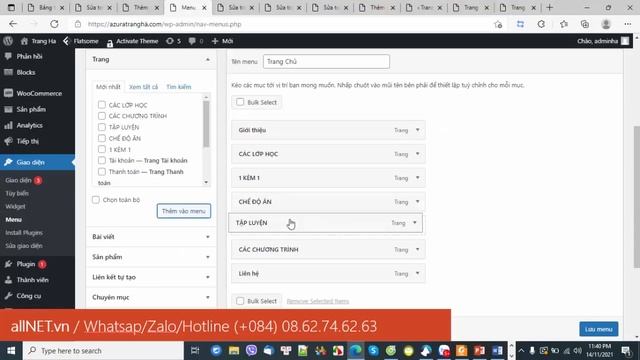The image size is (640, 360).
Task: Open the browser profile avatar
Action: click(x=606, y=24)
